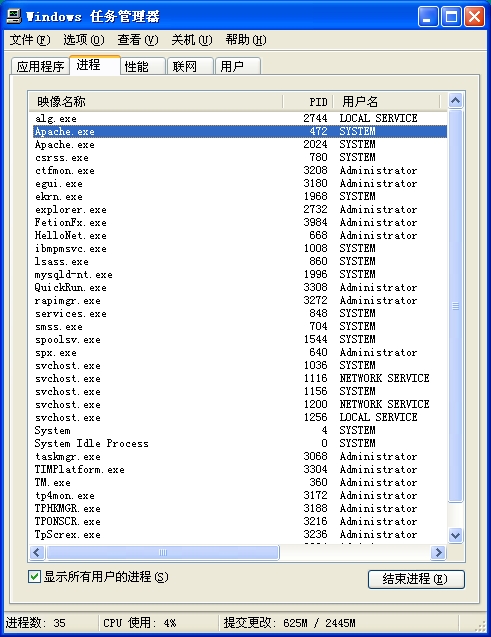Switch to the 应用程序 tab

(40, 66)
